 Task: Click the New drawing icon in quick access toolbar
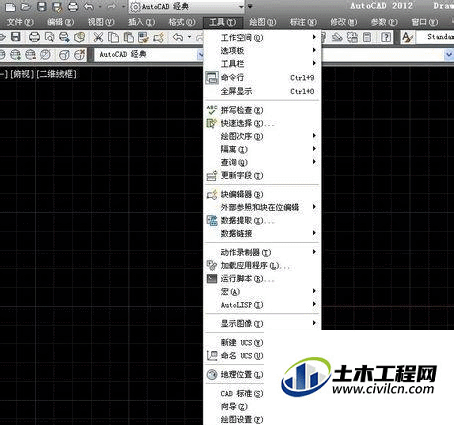[10, 6]
